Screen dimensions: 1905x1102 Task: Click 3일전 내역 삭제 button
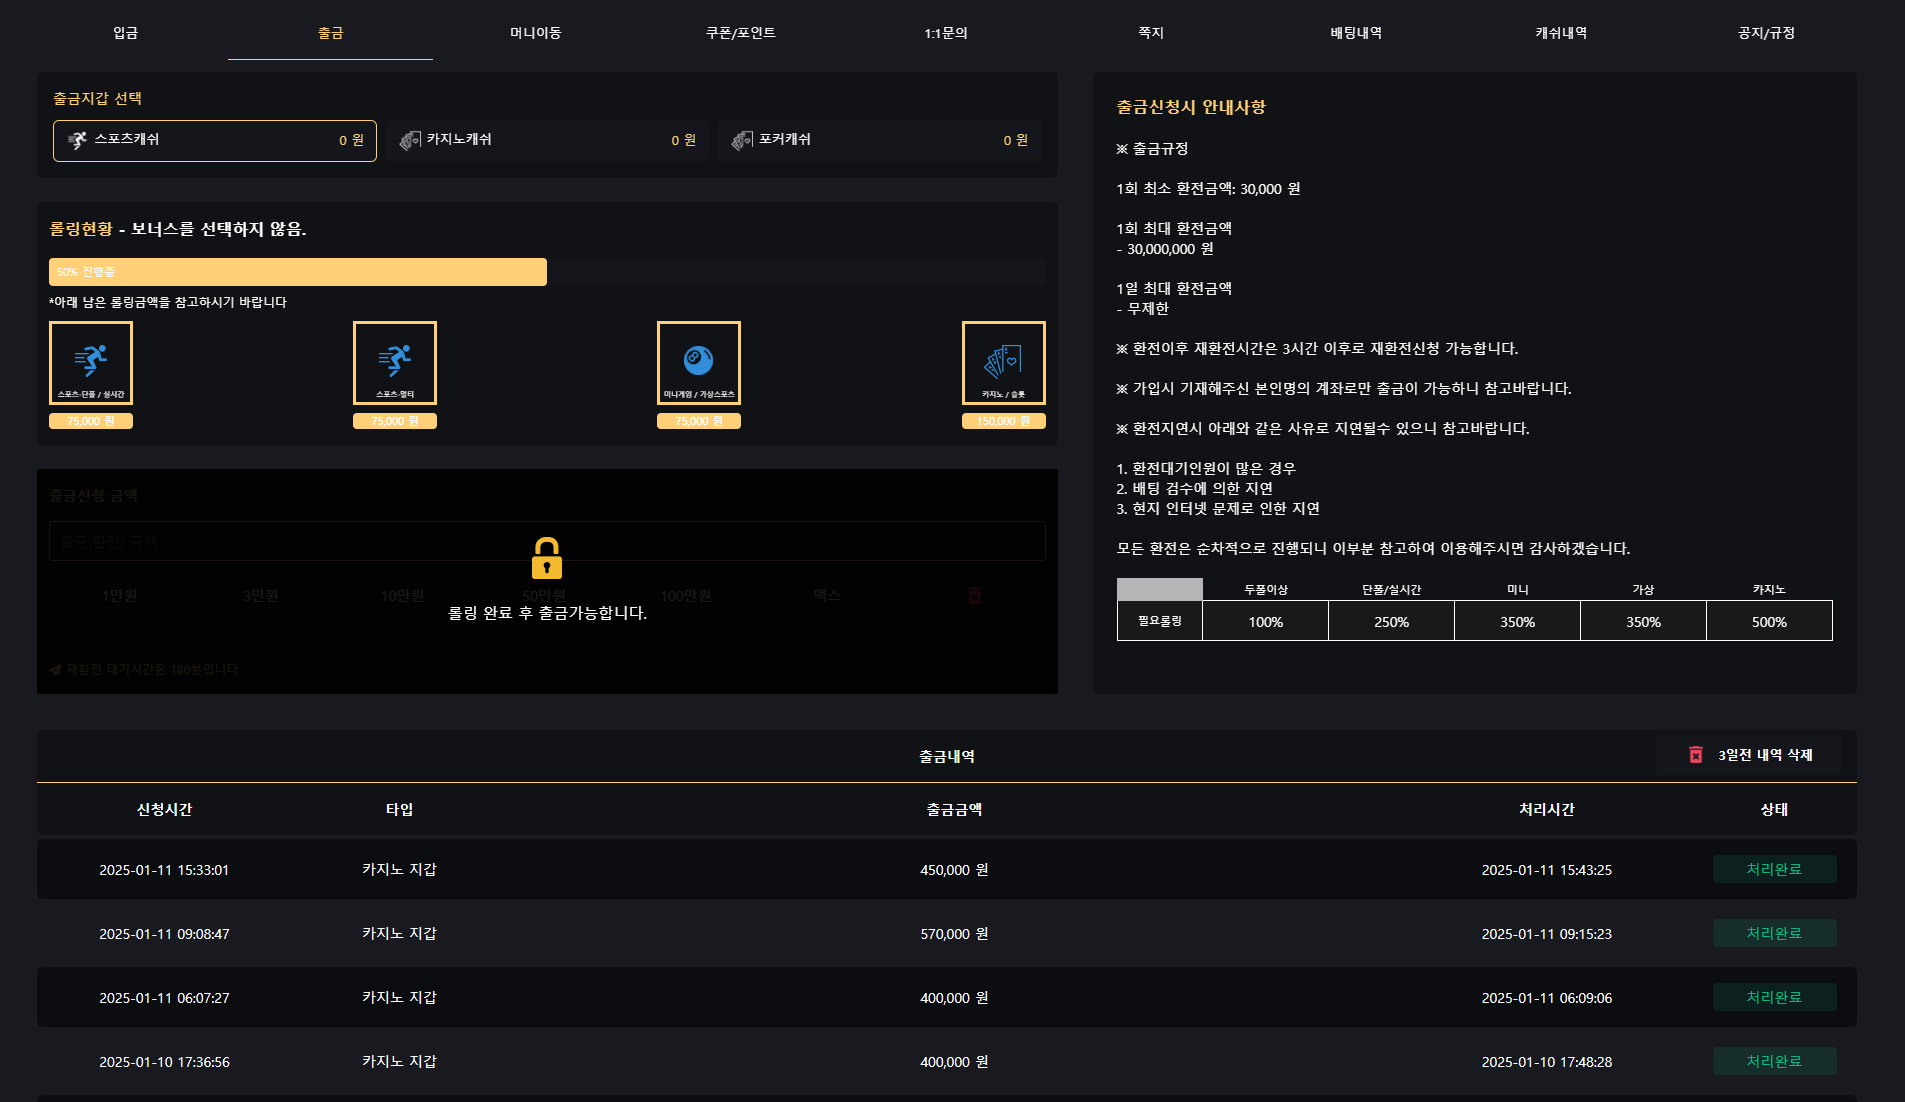(1748, 755)
